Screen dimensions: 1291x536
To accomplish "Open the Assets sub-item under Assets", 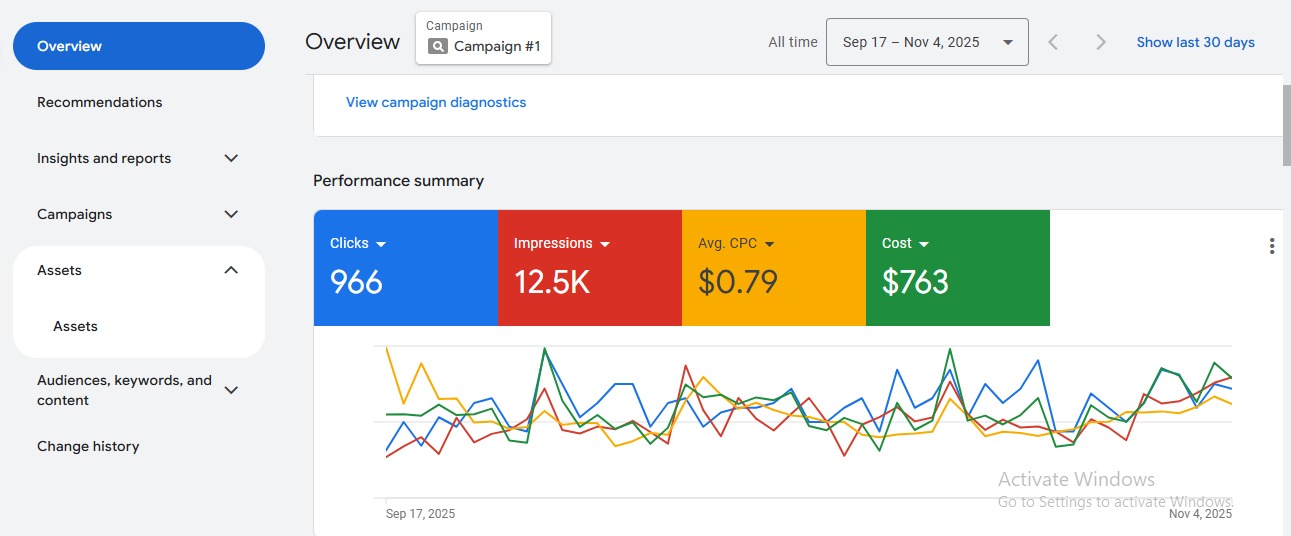I will 75,326.
